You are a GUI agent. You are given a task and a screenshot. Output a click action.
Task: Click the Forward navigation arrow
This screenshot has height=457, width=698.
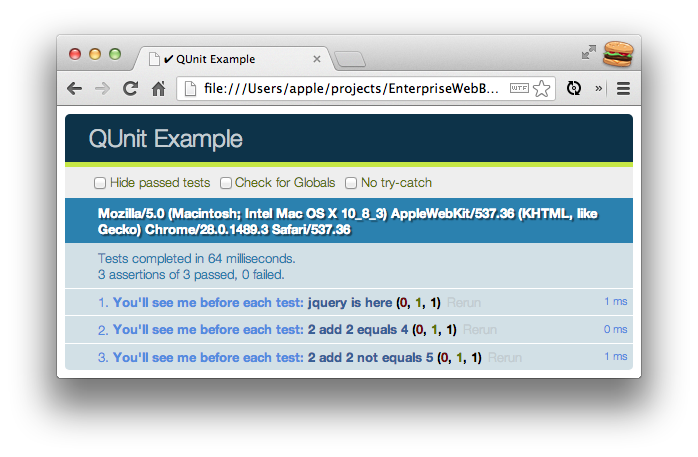(x=102, y=89)
